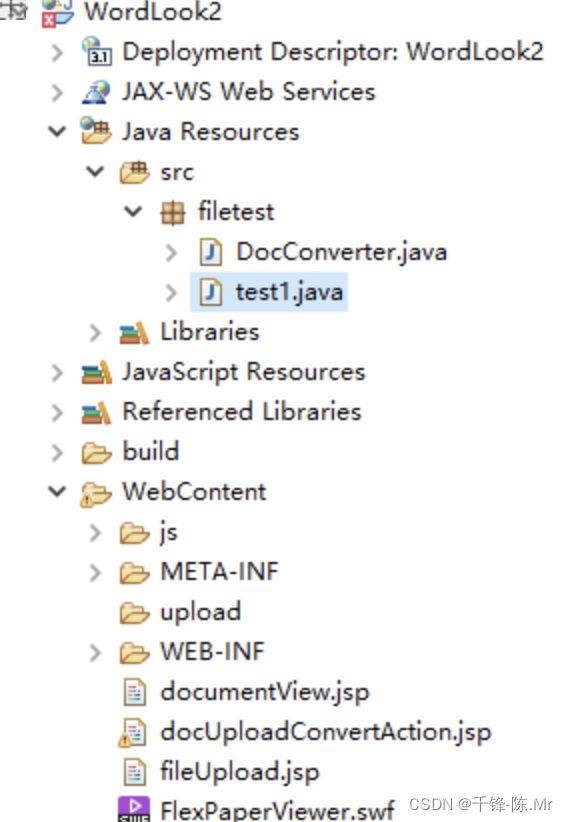
Task: Select documentView.jsp file
Action: [x=265, y=692]
